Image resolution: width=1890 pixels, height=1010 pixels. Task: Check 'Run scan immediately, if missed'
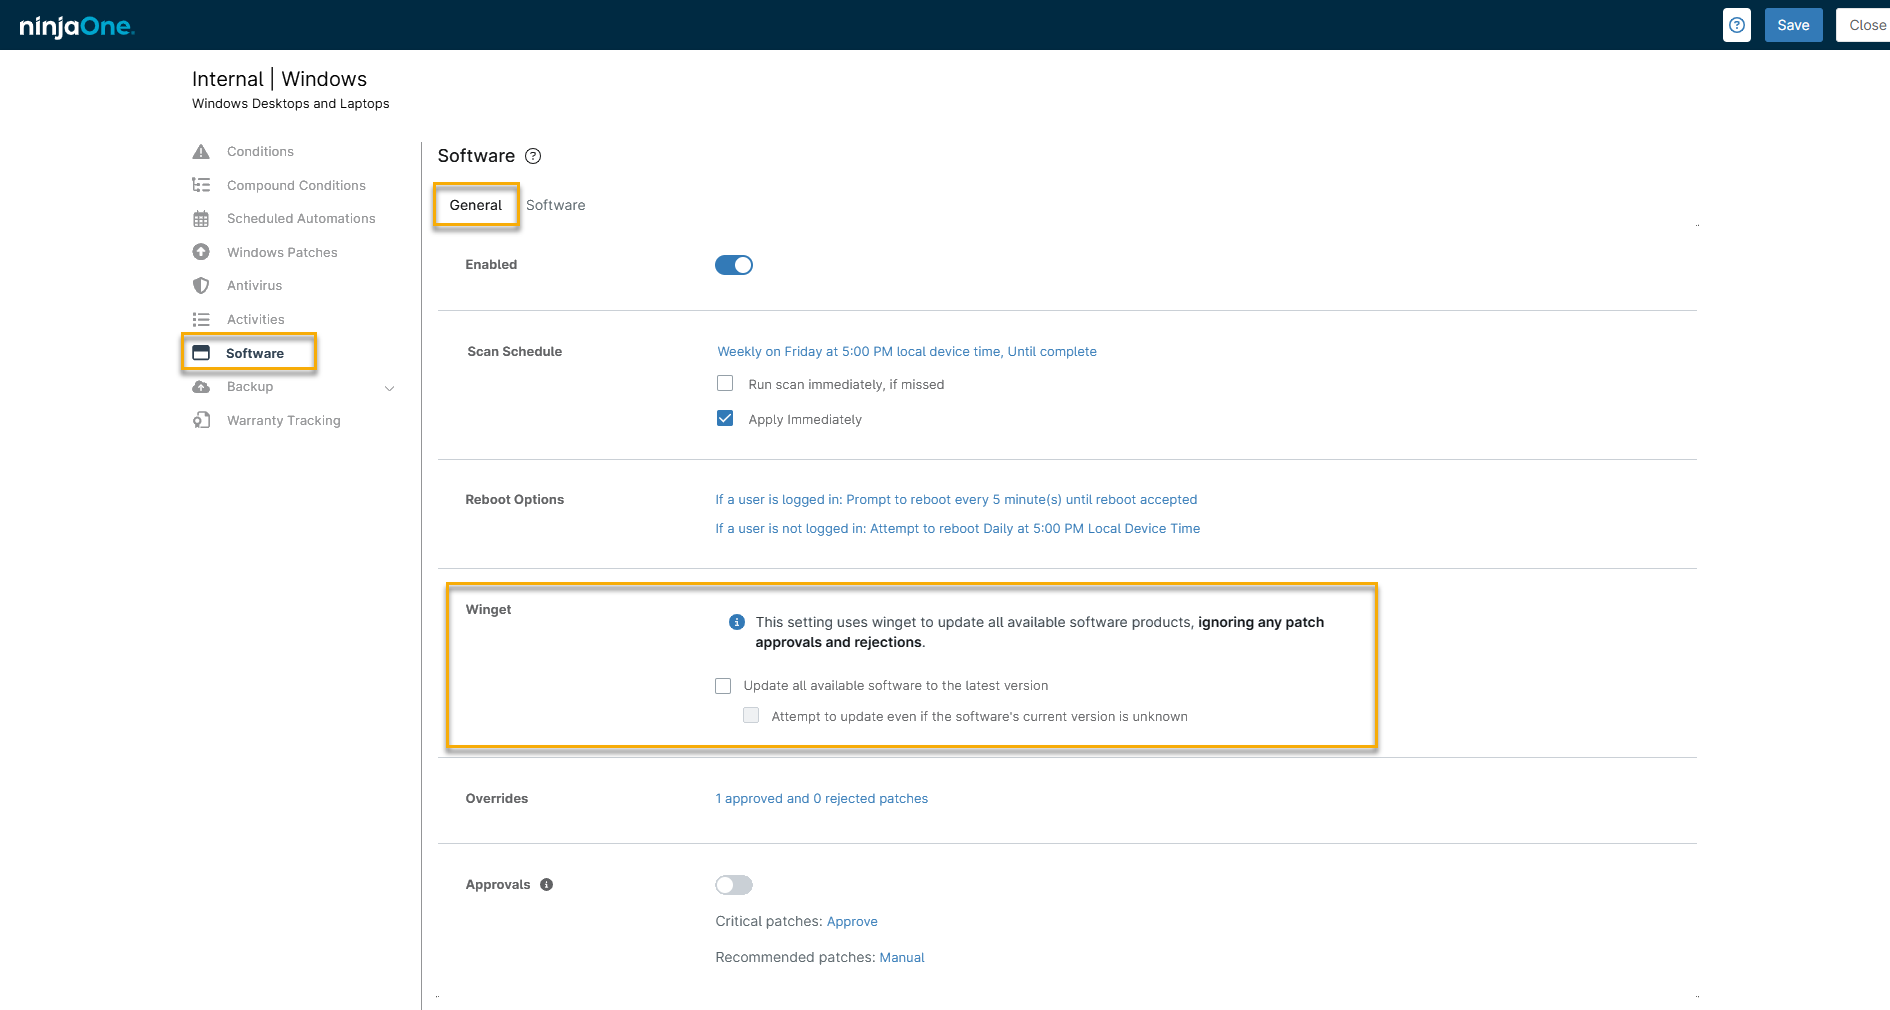click(x=725, y=384)
